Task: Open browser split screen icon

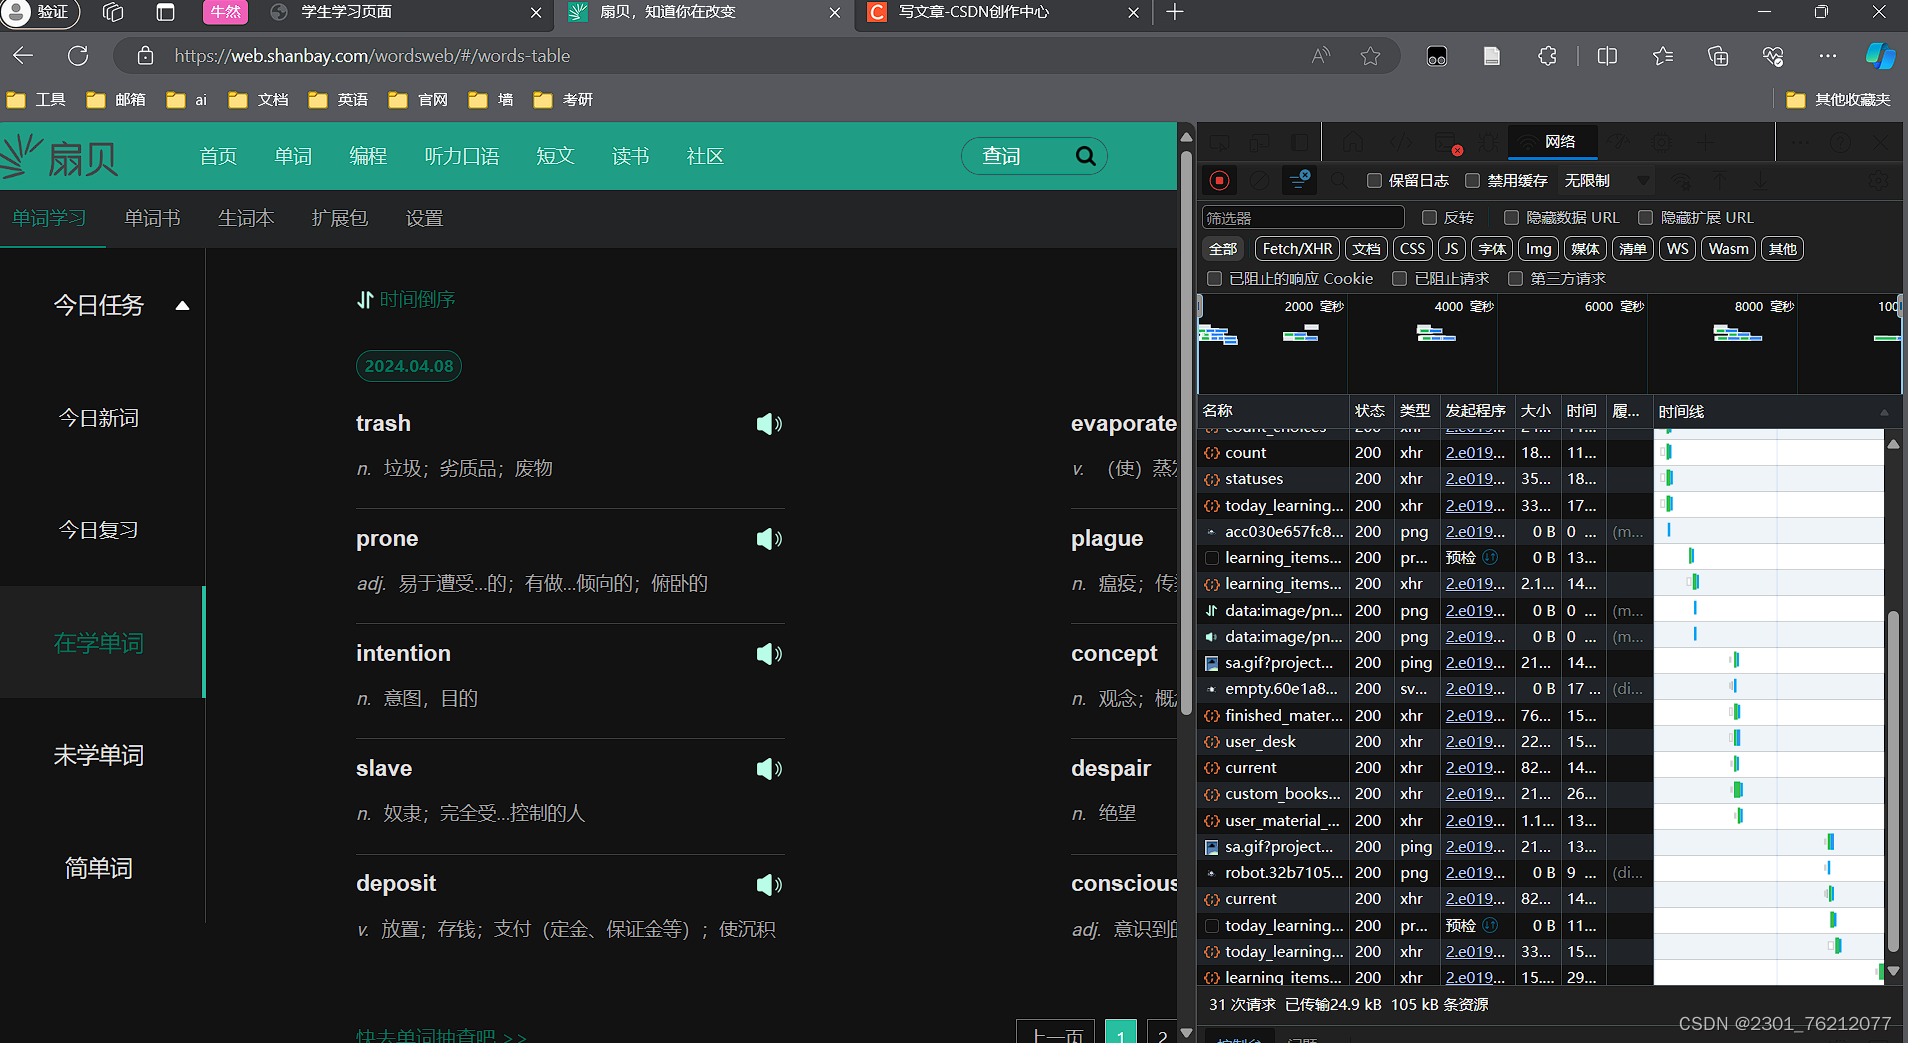Action: coord(1607,56)
